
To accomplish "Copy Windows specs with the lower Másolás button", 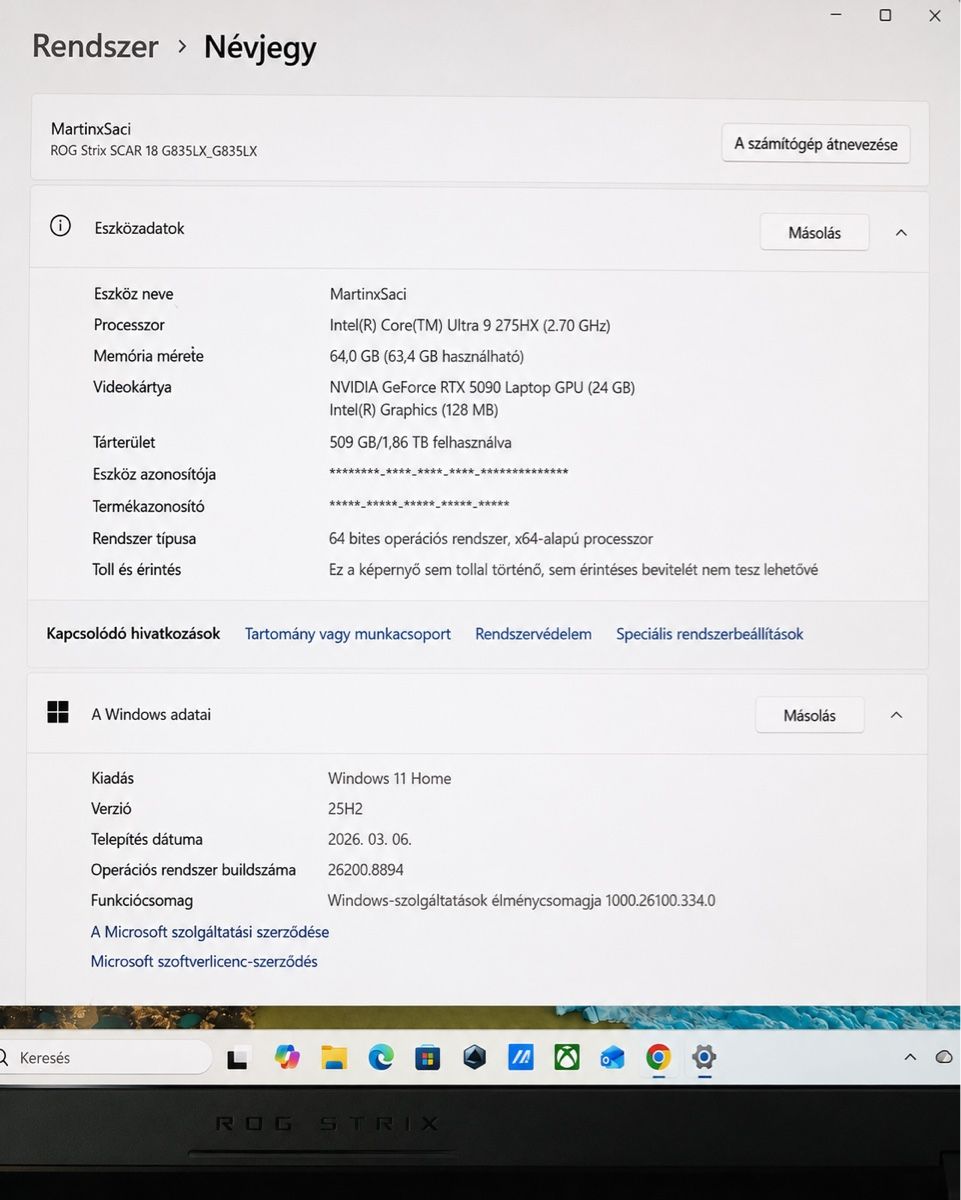I will pos(809,715).
